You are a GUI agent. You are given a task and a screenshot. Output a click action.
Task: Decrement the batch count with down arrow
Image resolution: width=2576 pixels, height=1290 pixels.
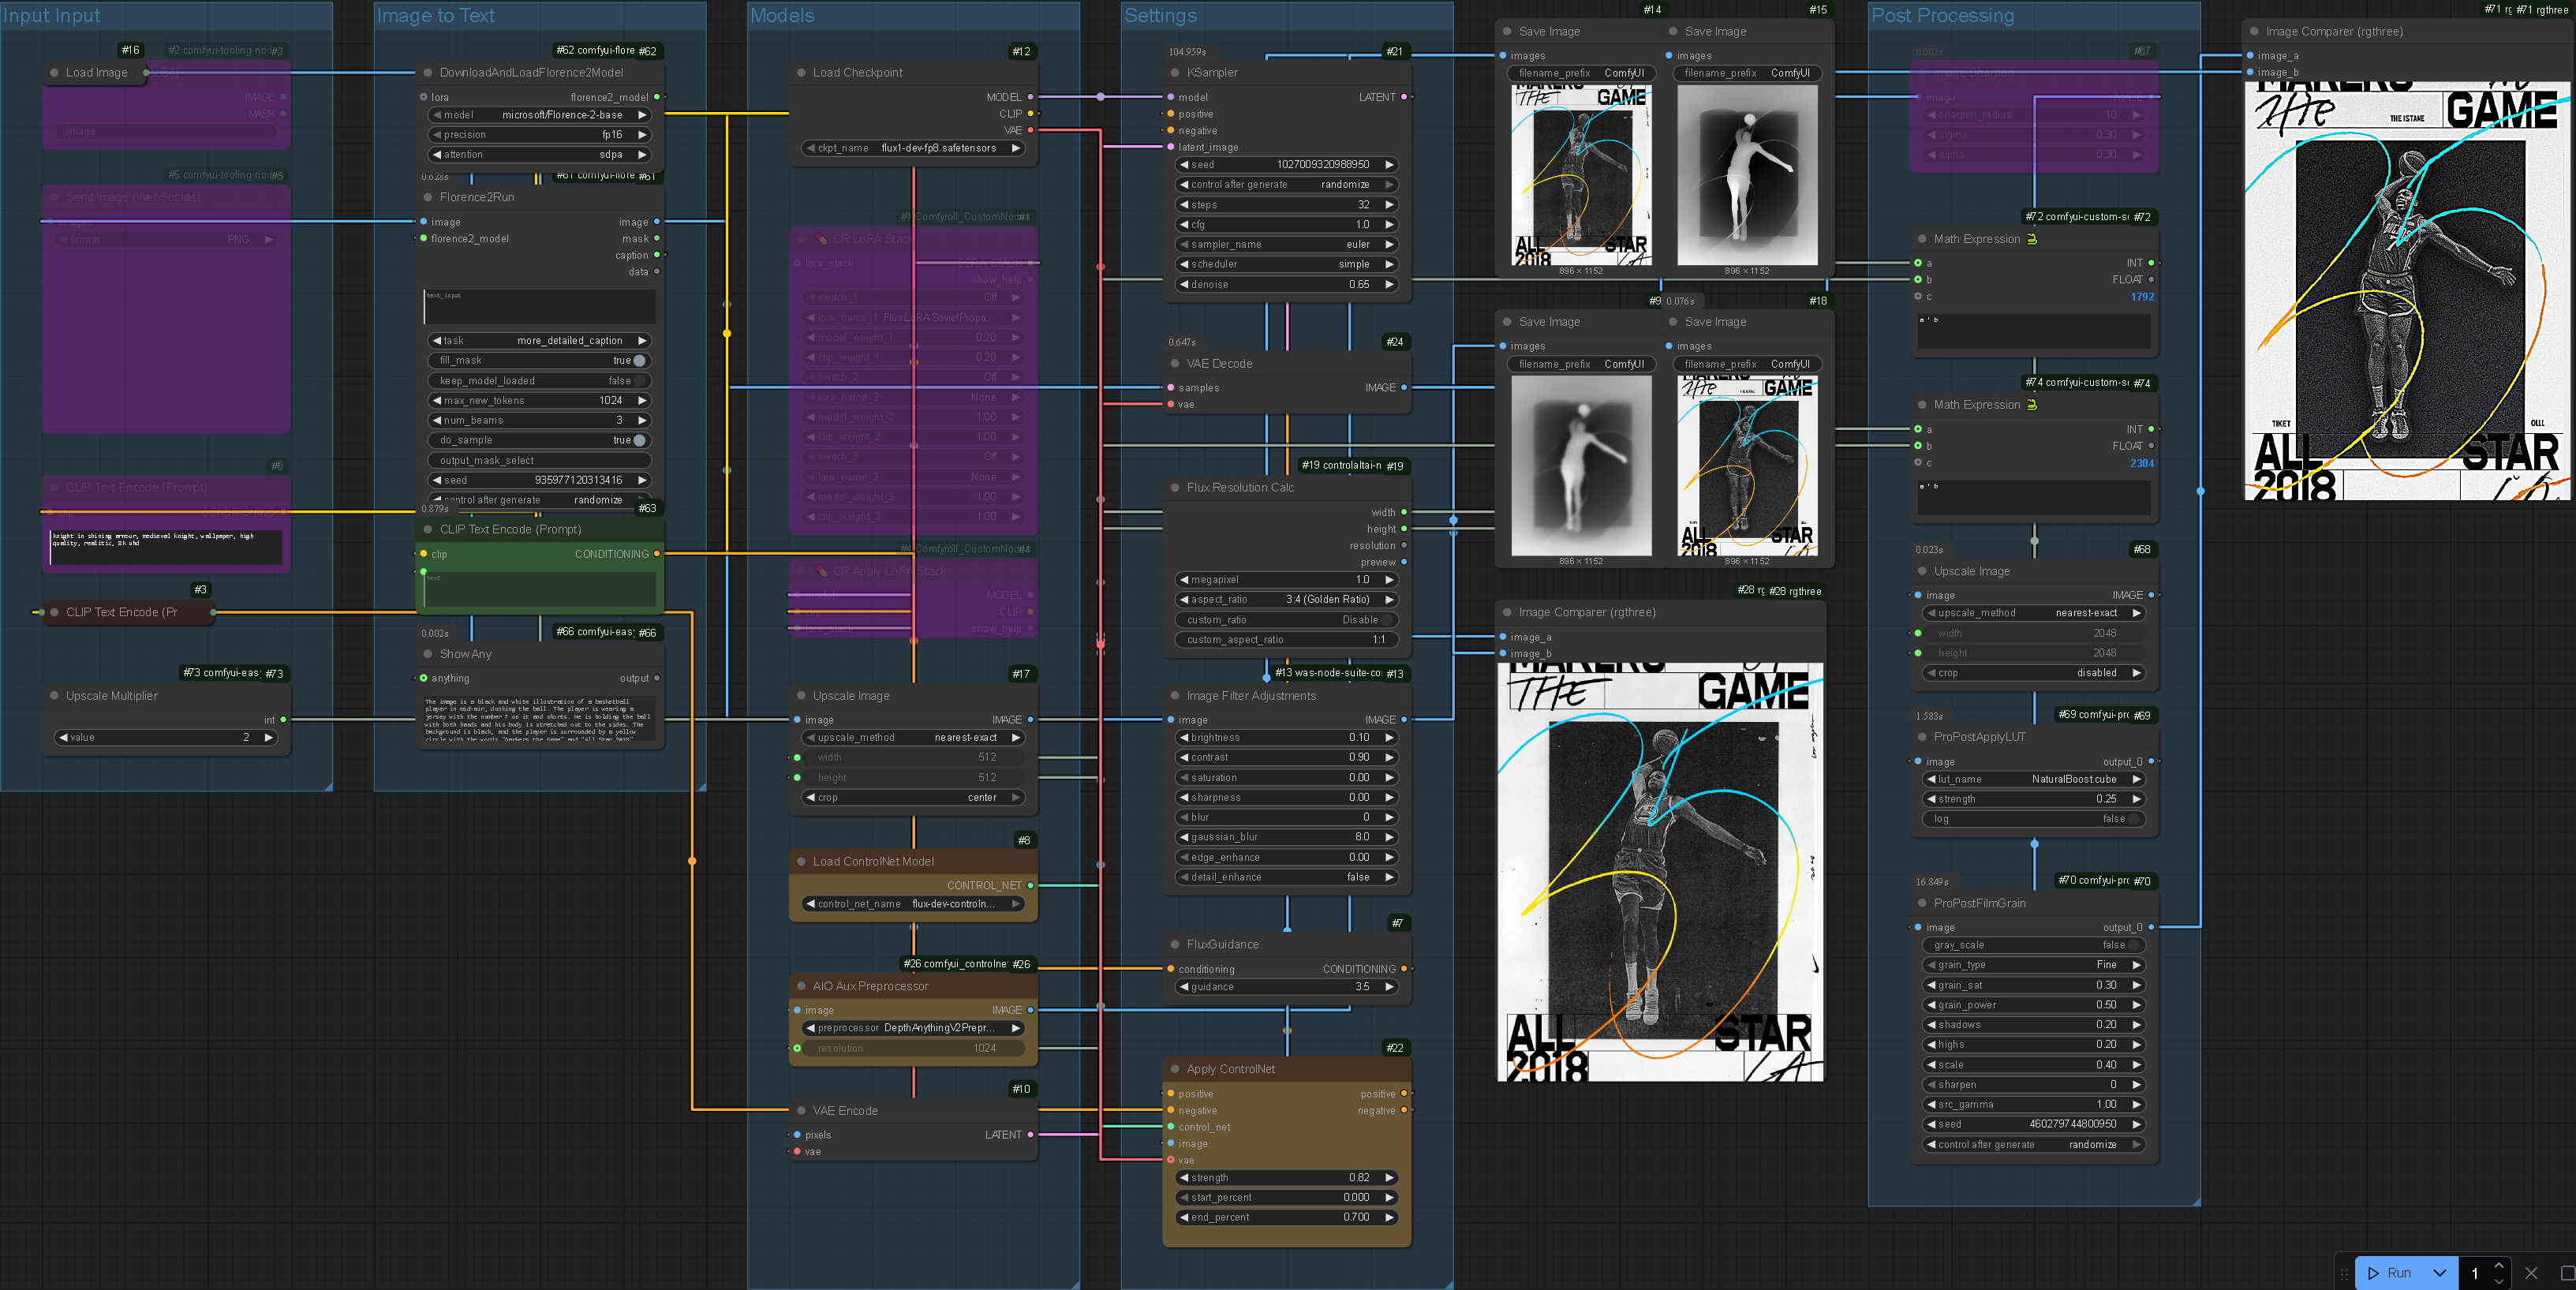coord(2498,1281)
